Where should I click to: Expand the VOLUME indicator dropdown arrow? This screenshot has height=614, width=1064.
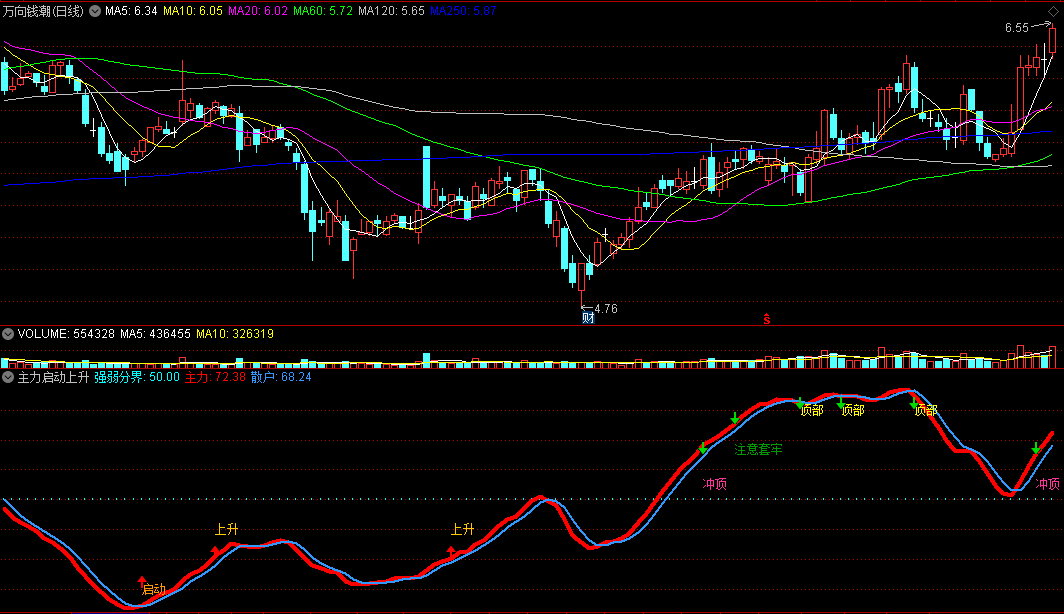coord(8,334)
